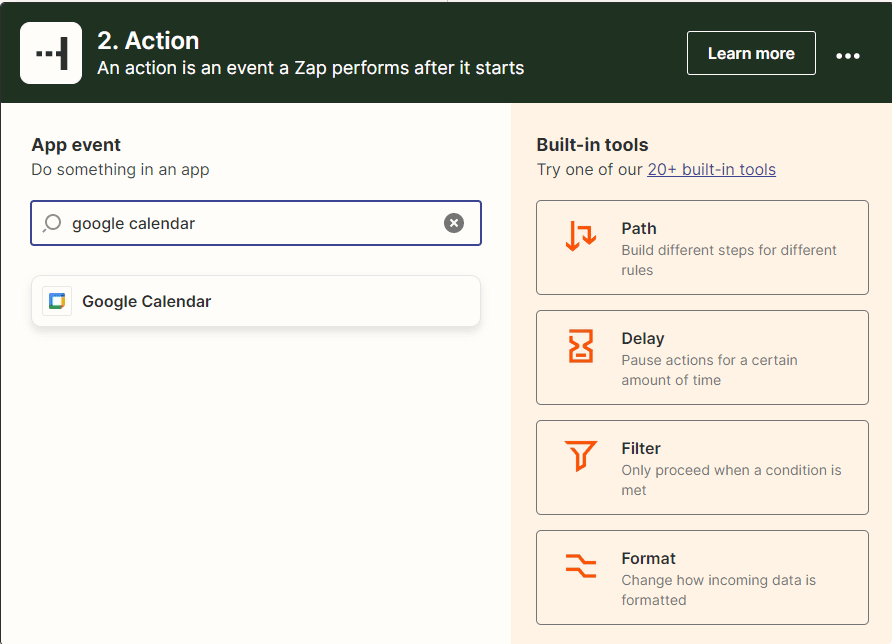The width and height of the screenshot is (892, 644).
Task: Clear the search text with X icon
Action: [454, 223]
